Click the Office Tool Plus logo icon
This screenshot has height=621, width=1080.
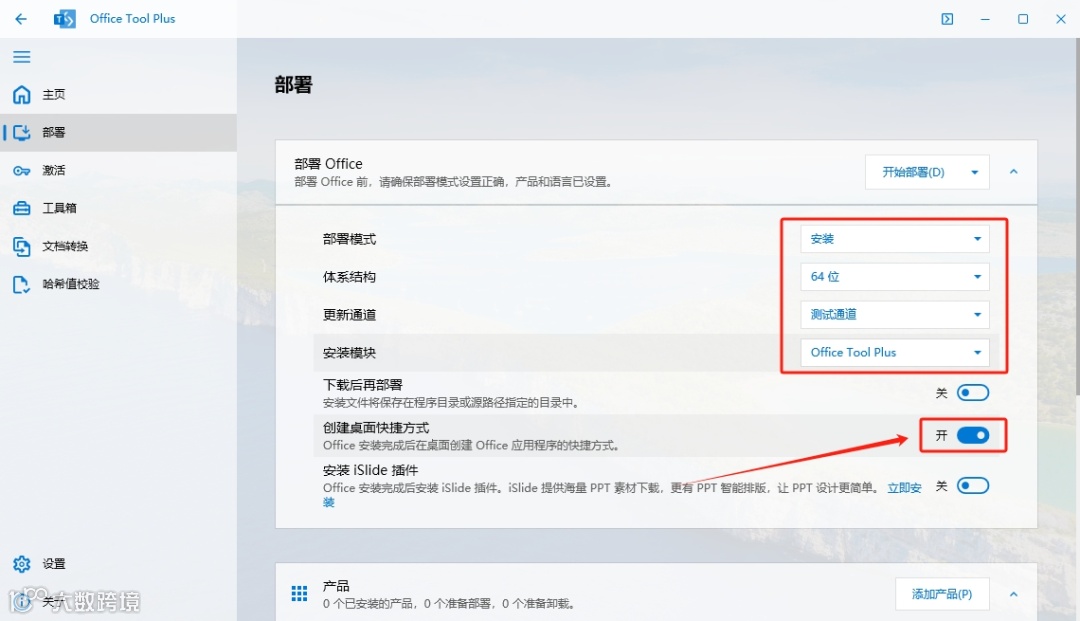(64, 19)
